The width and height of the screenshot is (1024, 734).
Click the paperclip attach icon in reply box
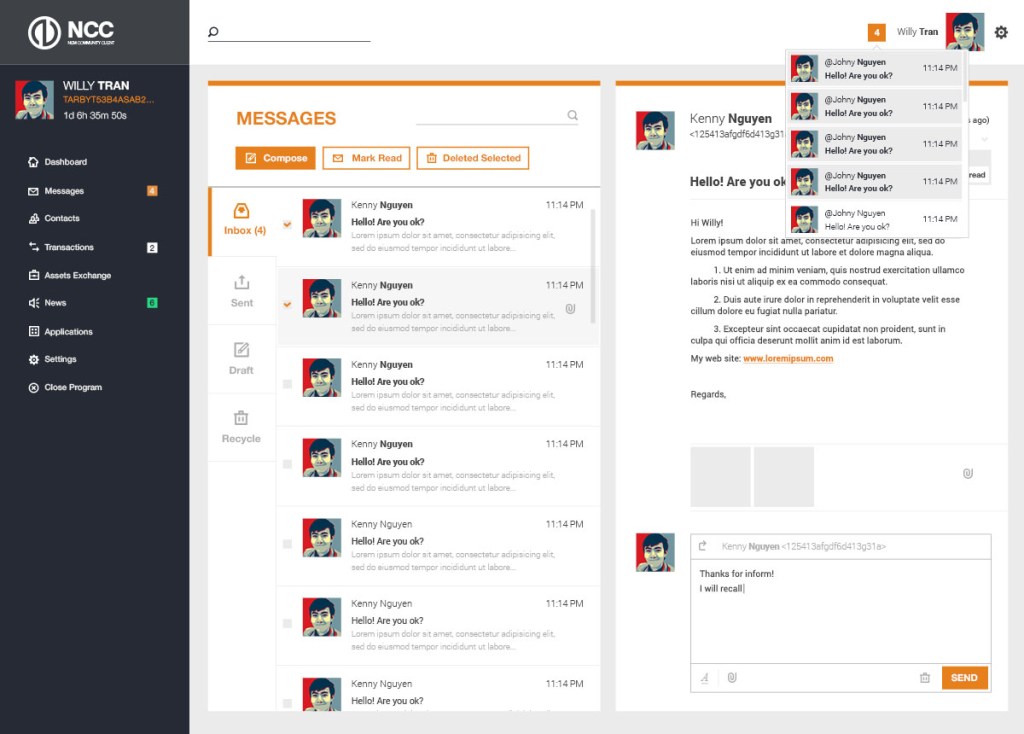[732, 678]
